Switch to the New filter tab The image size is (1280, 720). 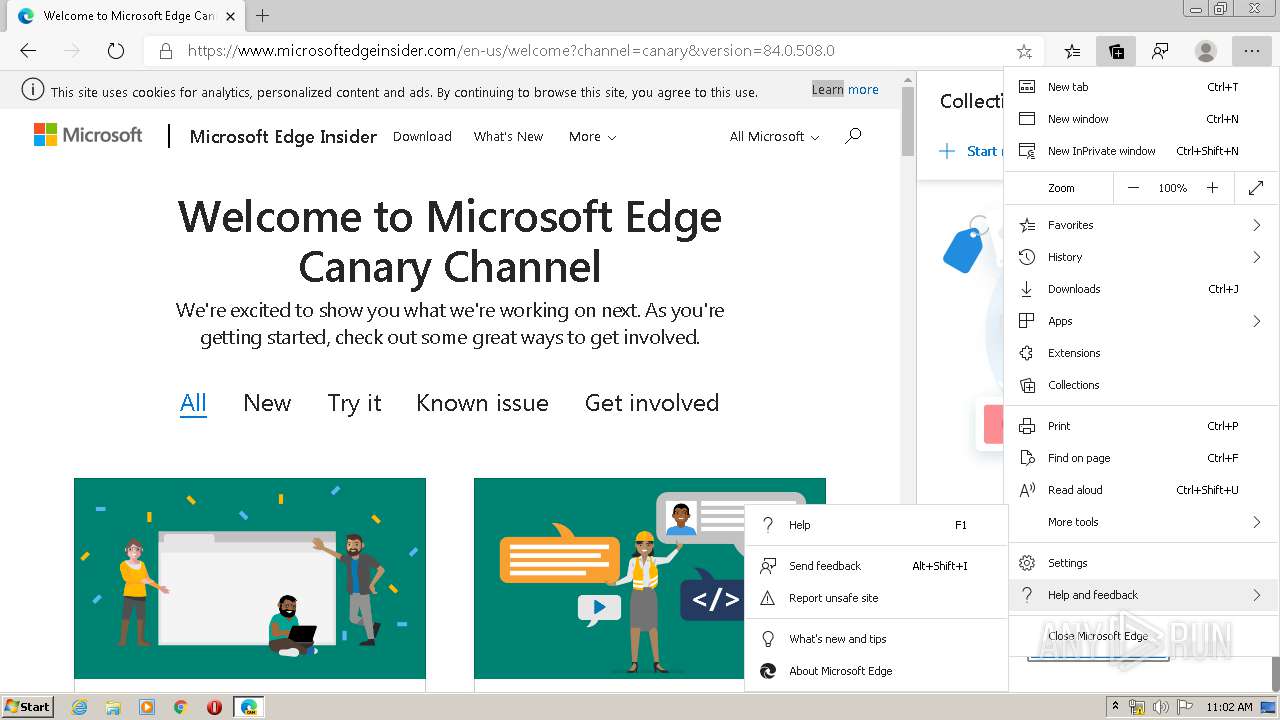tap(267, 403)
